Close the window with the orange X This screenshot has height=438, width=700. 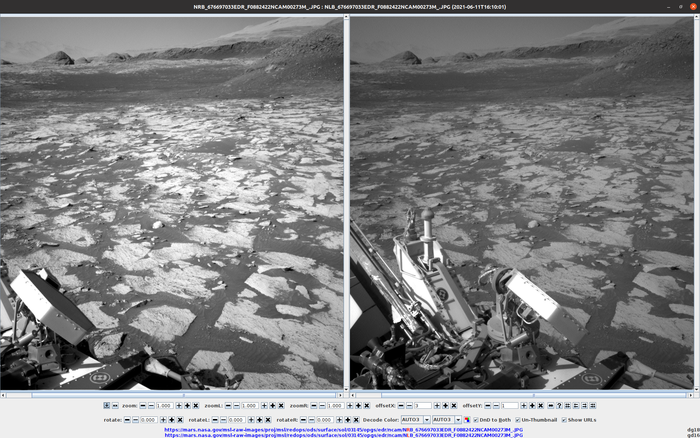pos(693,7)
